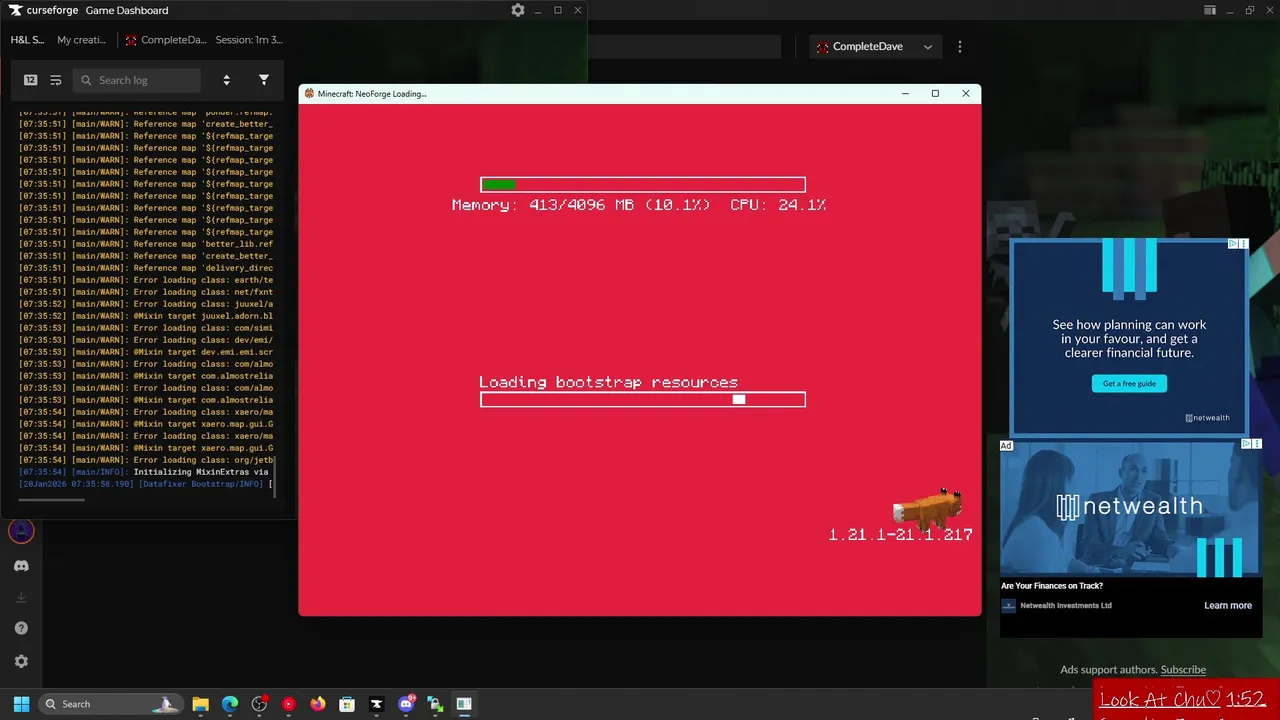The height and width of the screenshot is (720, 1280).
Task: Open Discord with 9+ badge on taskbar
Action: (x=406, y=704)
